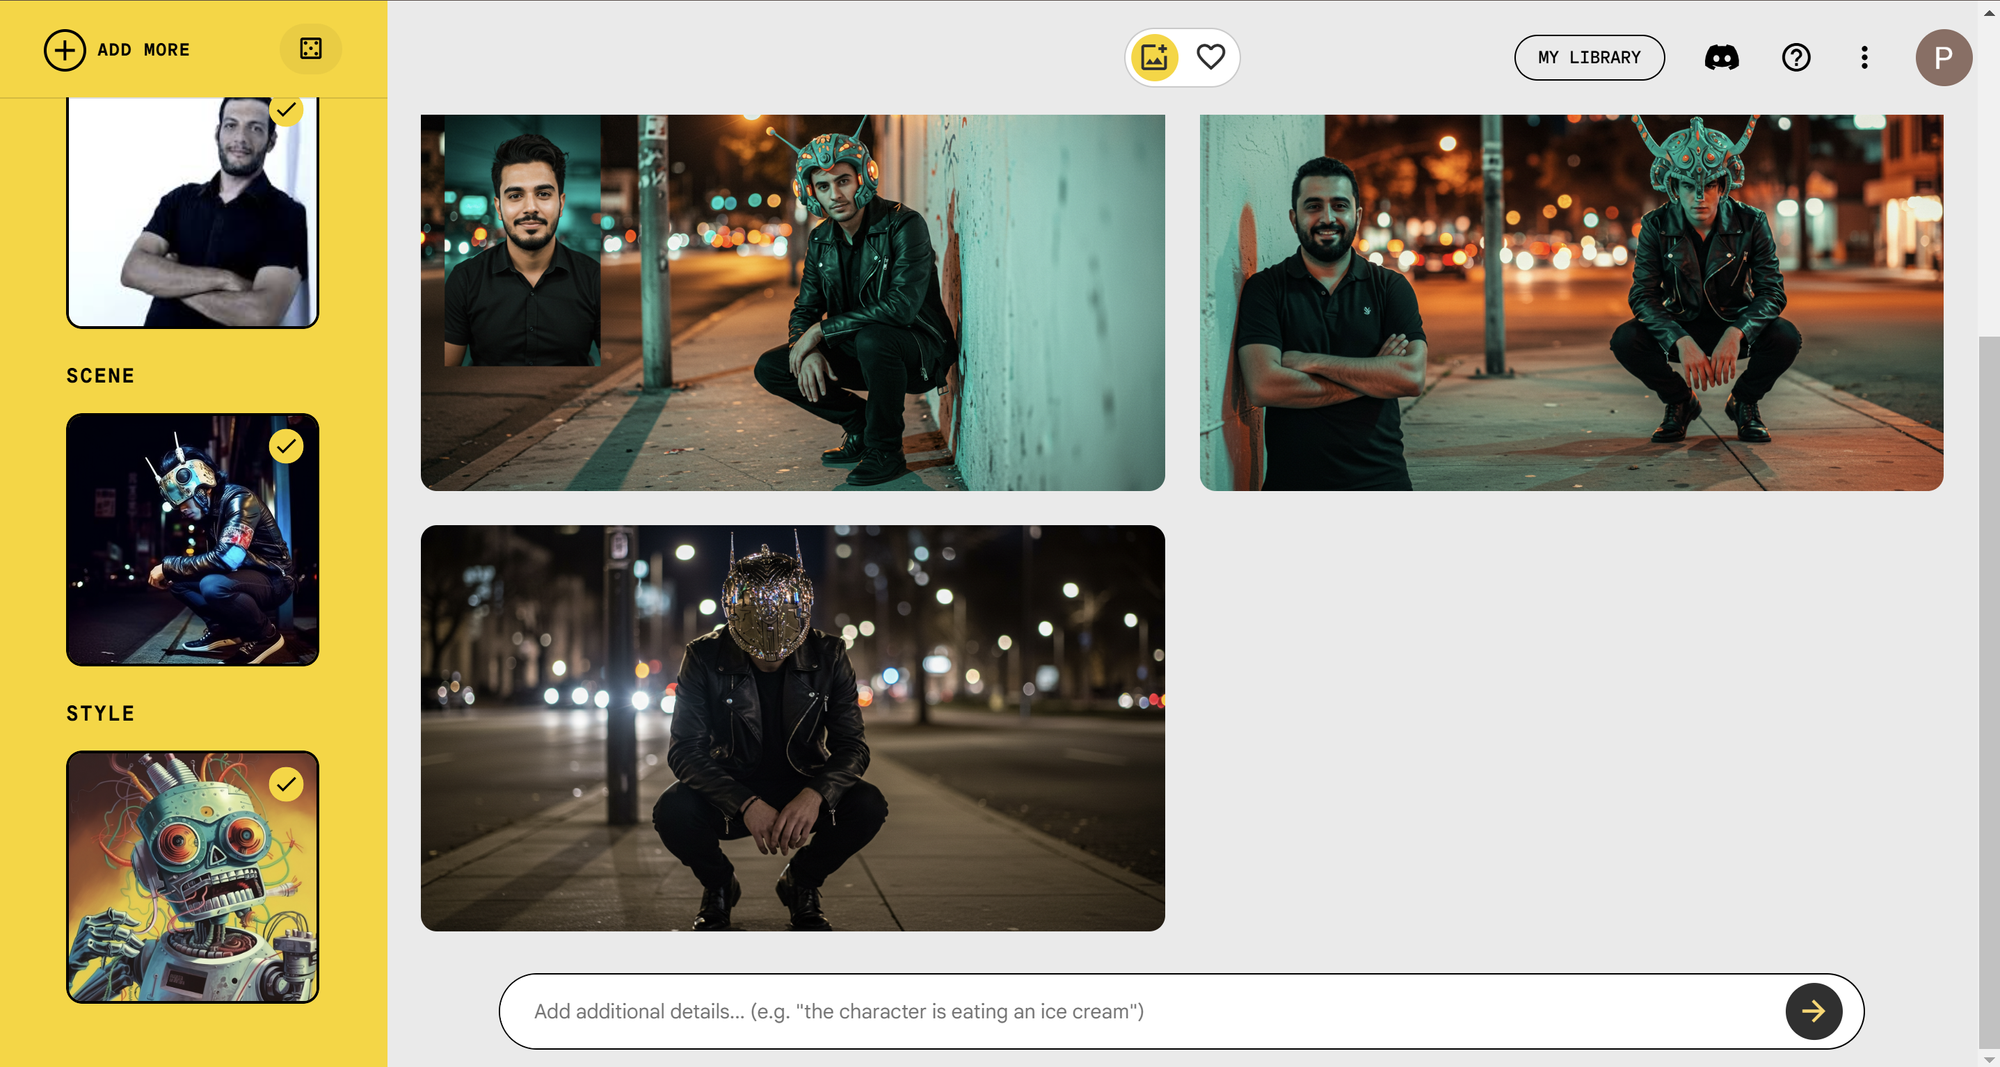Uncheck the Scene image checkmark

pyautogui.click(x=286, y=446)
